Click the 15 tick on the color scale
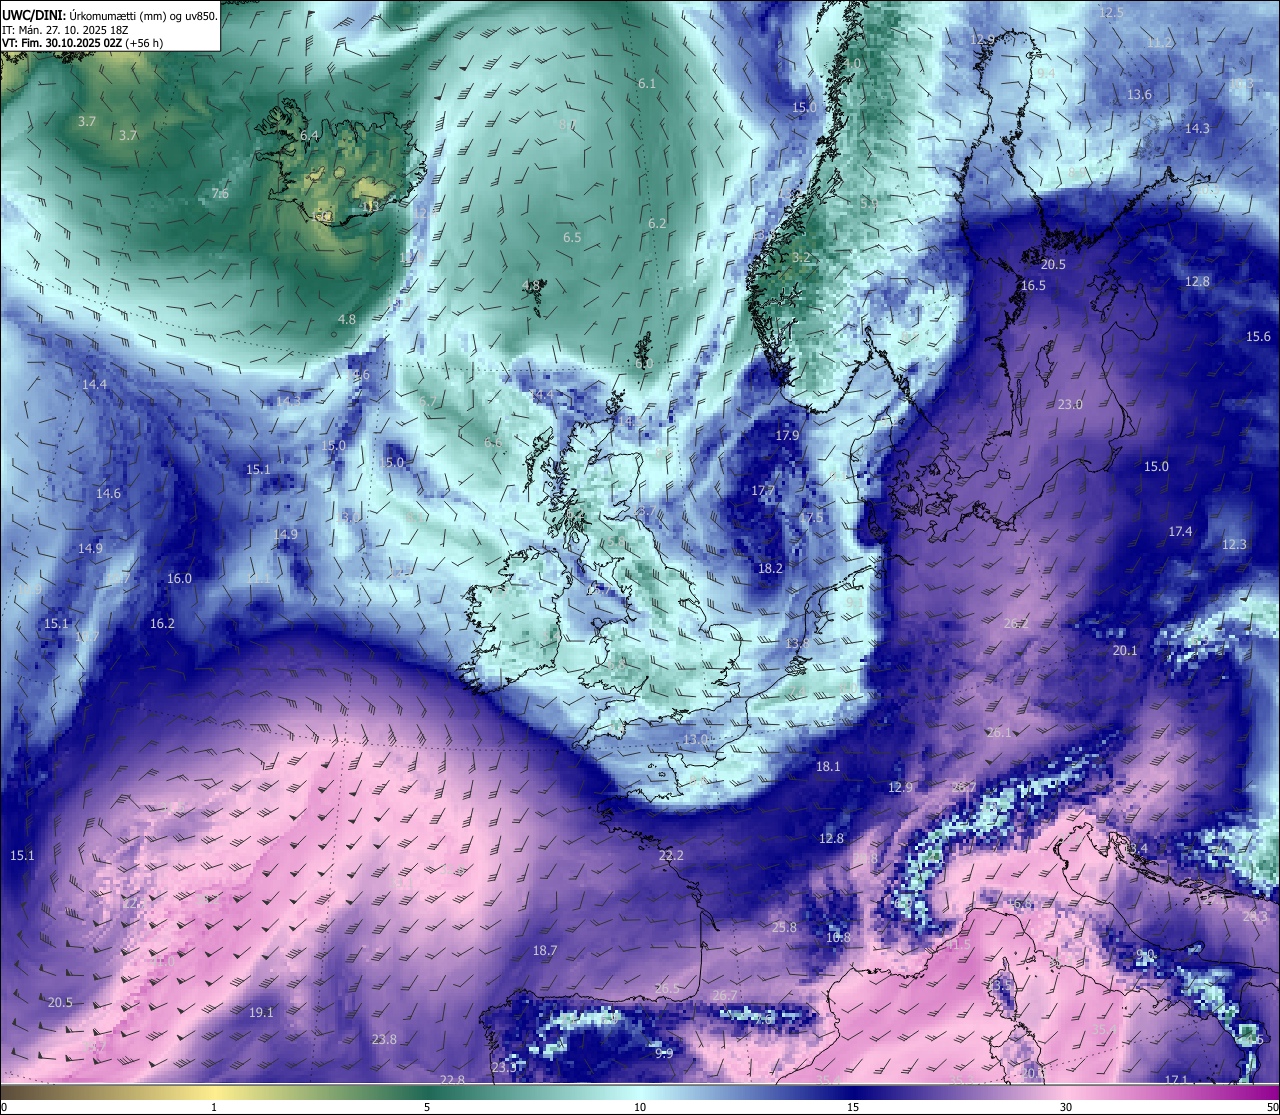This screenshot has height=1115, width=1280. (852, 1107)
